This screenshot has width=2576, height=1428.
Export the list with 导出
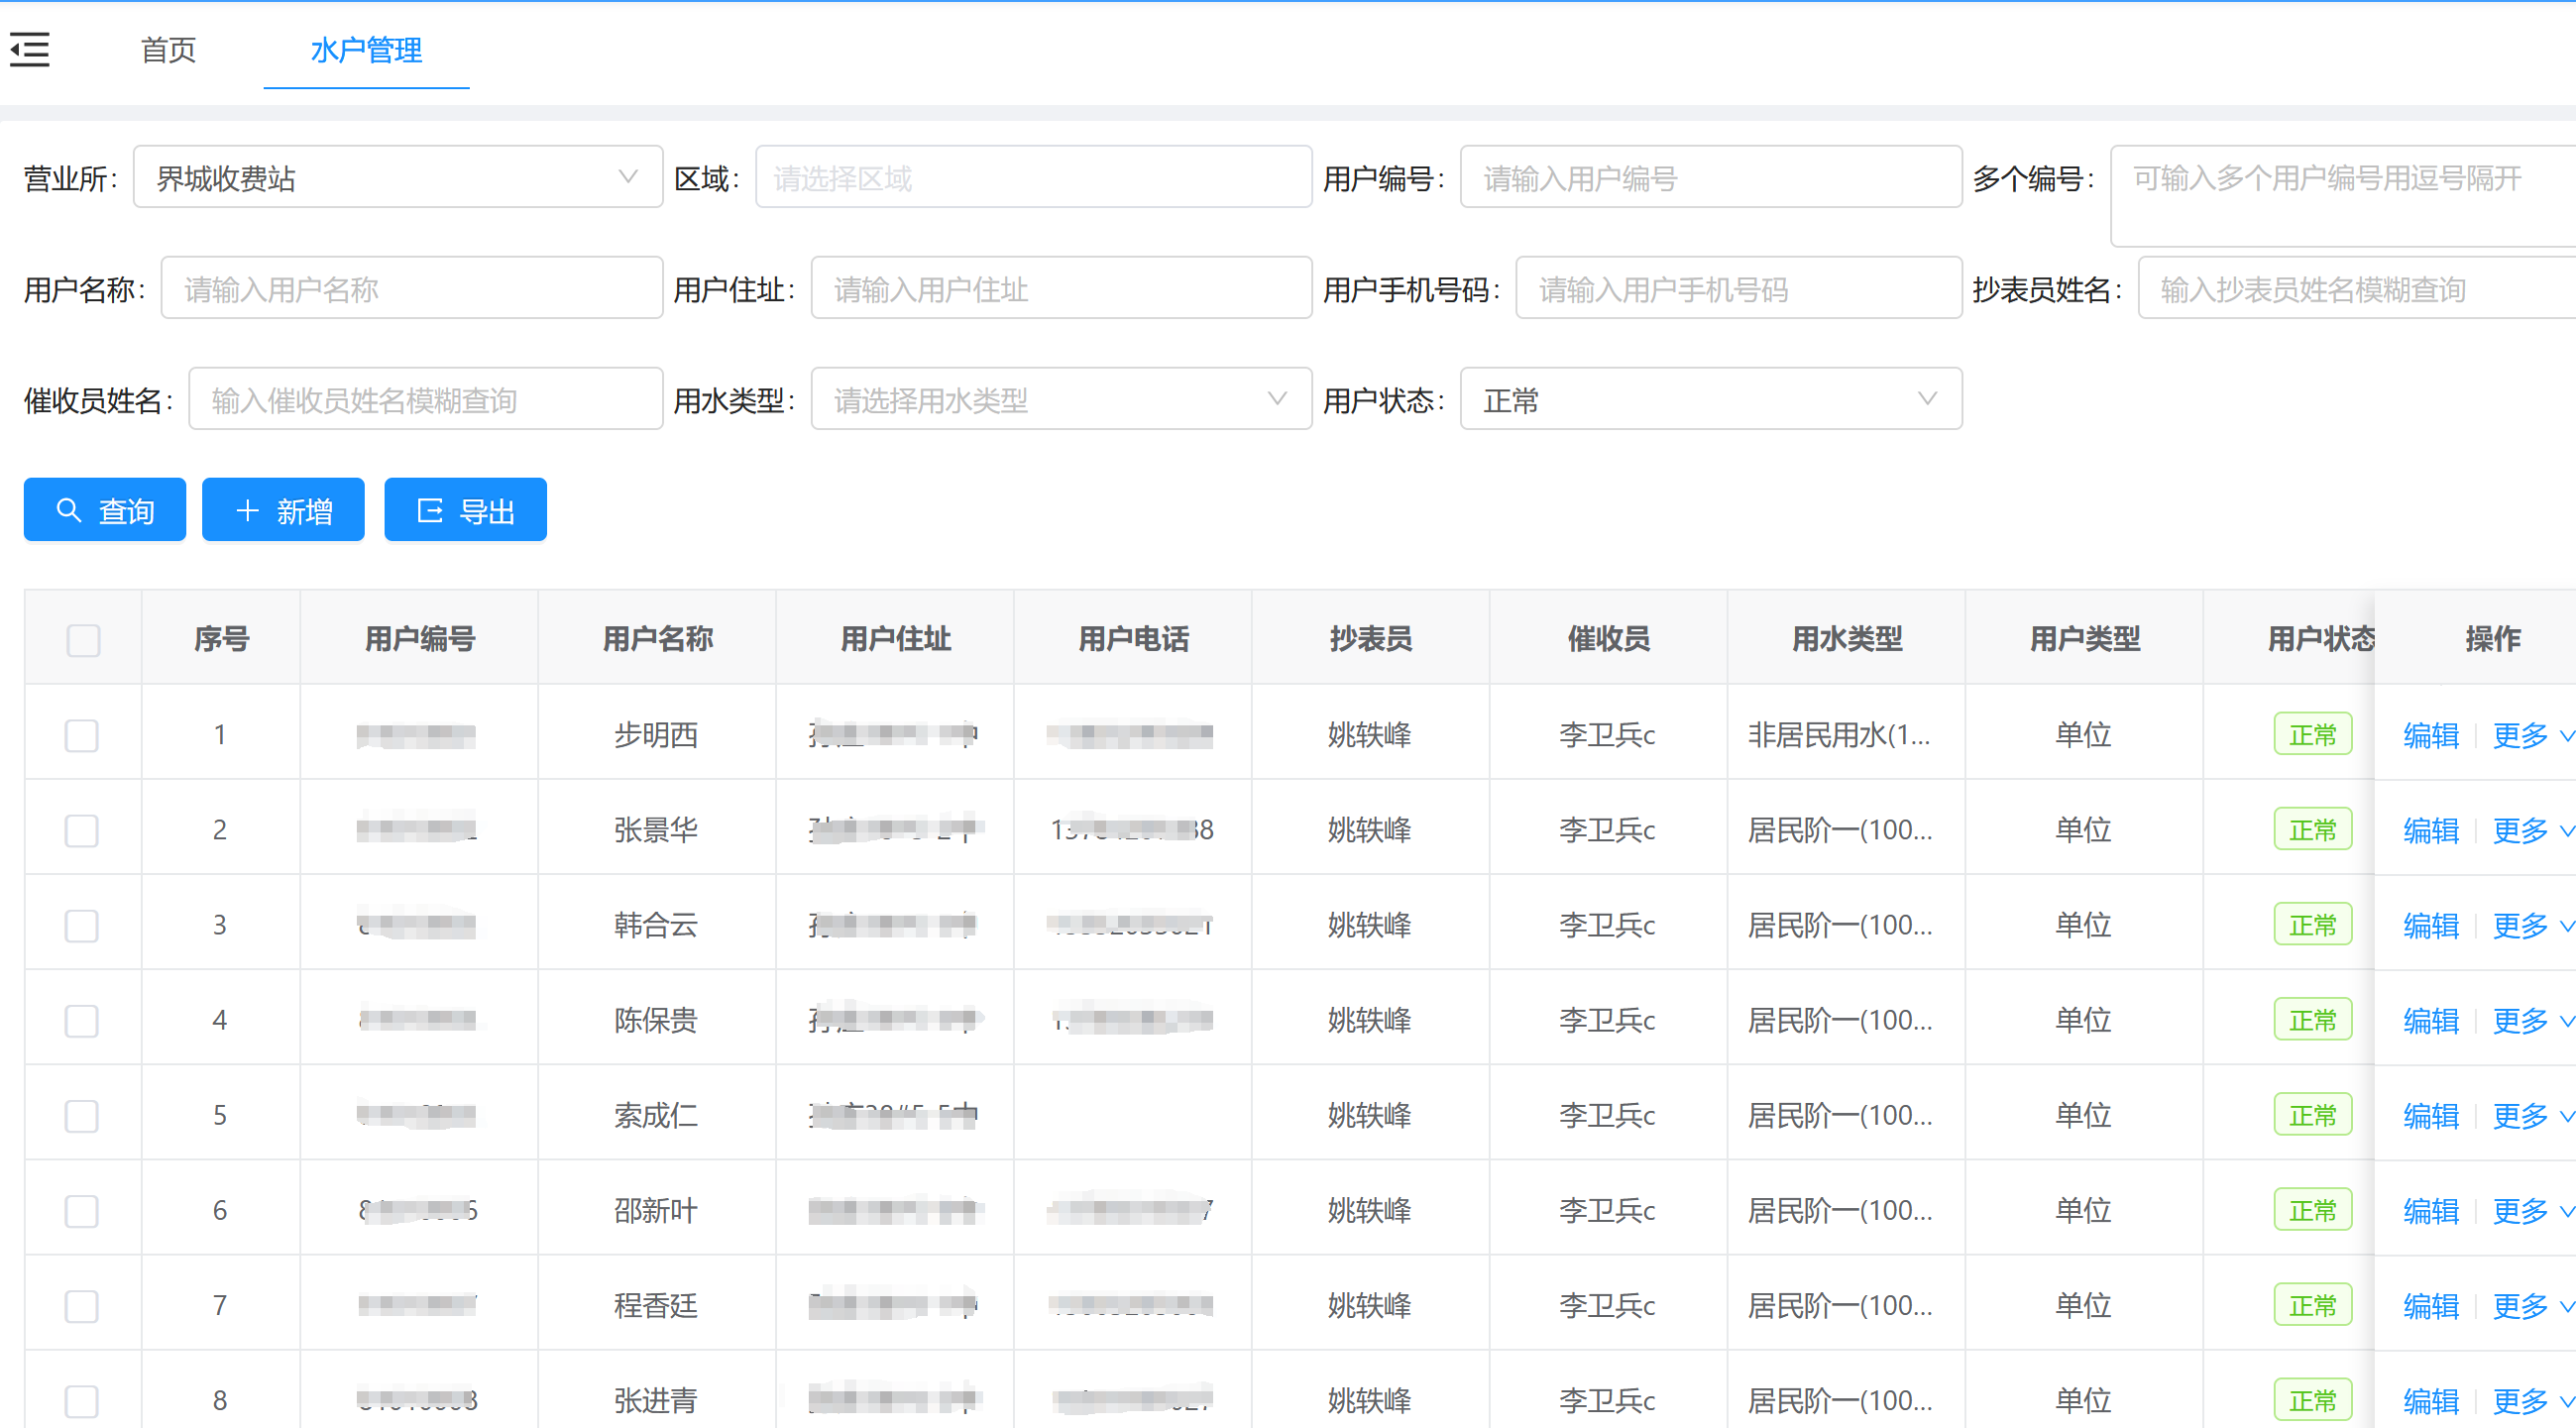(465, 510)
